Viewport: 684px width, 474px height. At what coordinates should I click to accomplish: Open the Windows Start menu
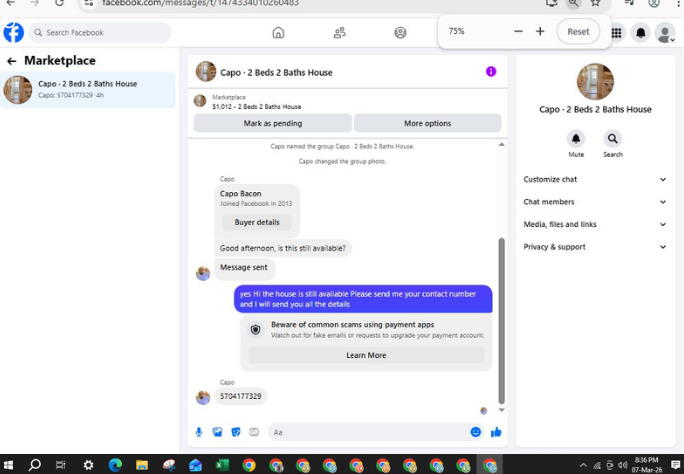coord(8,465)
